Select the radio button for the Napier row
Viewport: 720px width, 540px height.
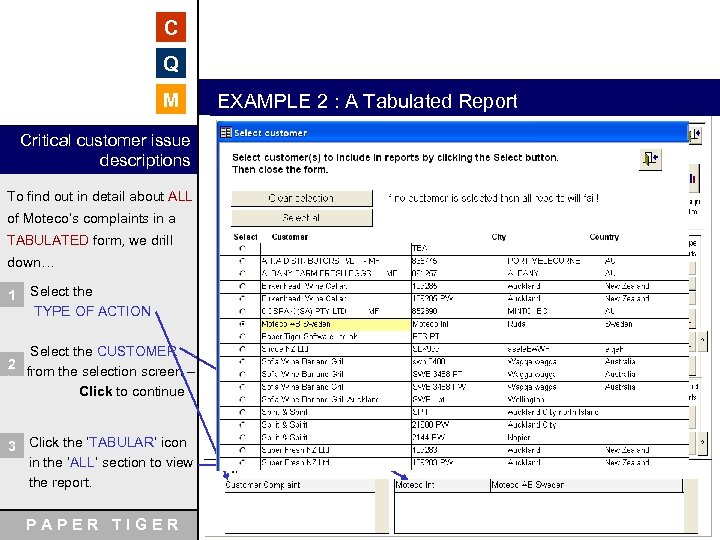242,437
